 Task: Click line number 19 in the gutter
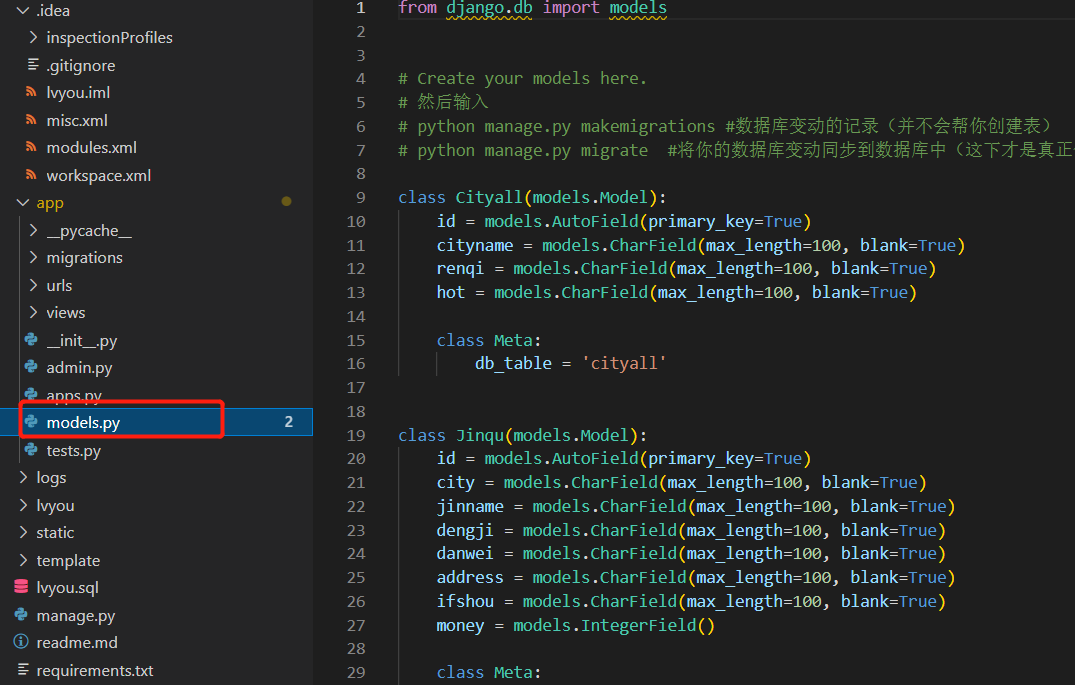point(356,435)
